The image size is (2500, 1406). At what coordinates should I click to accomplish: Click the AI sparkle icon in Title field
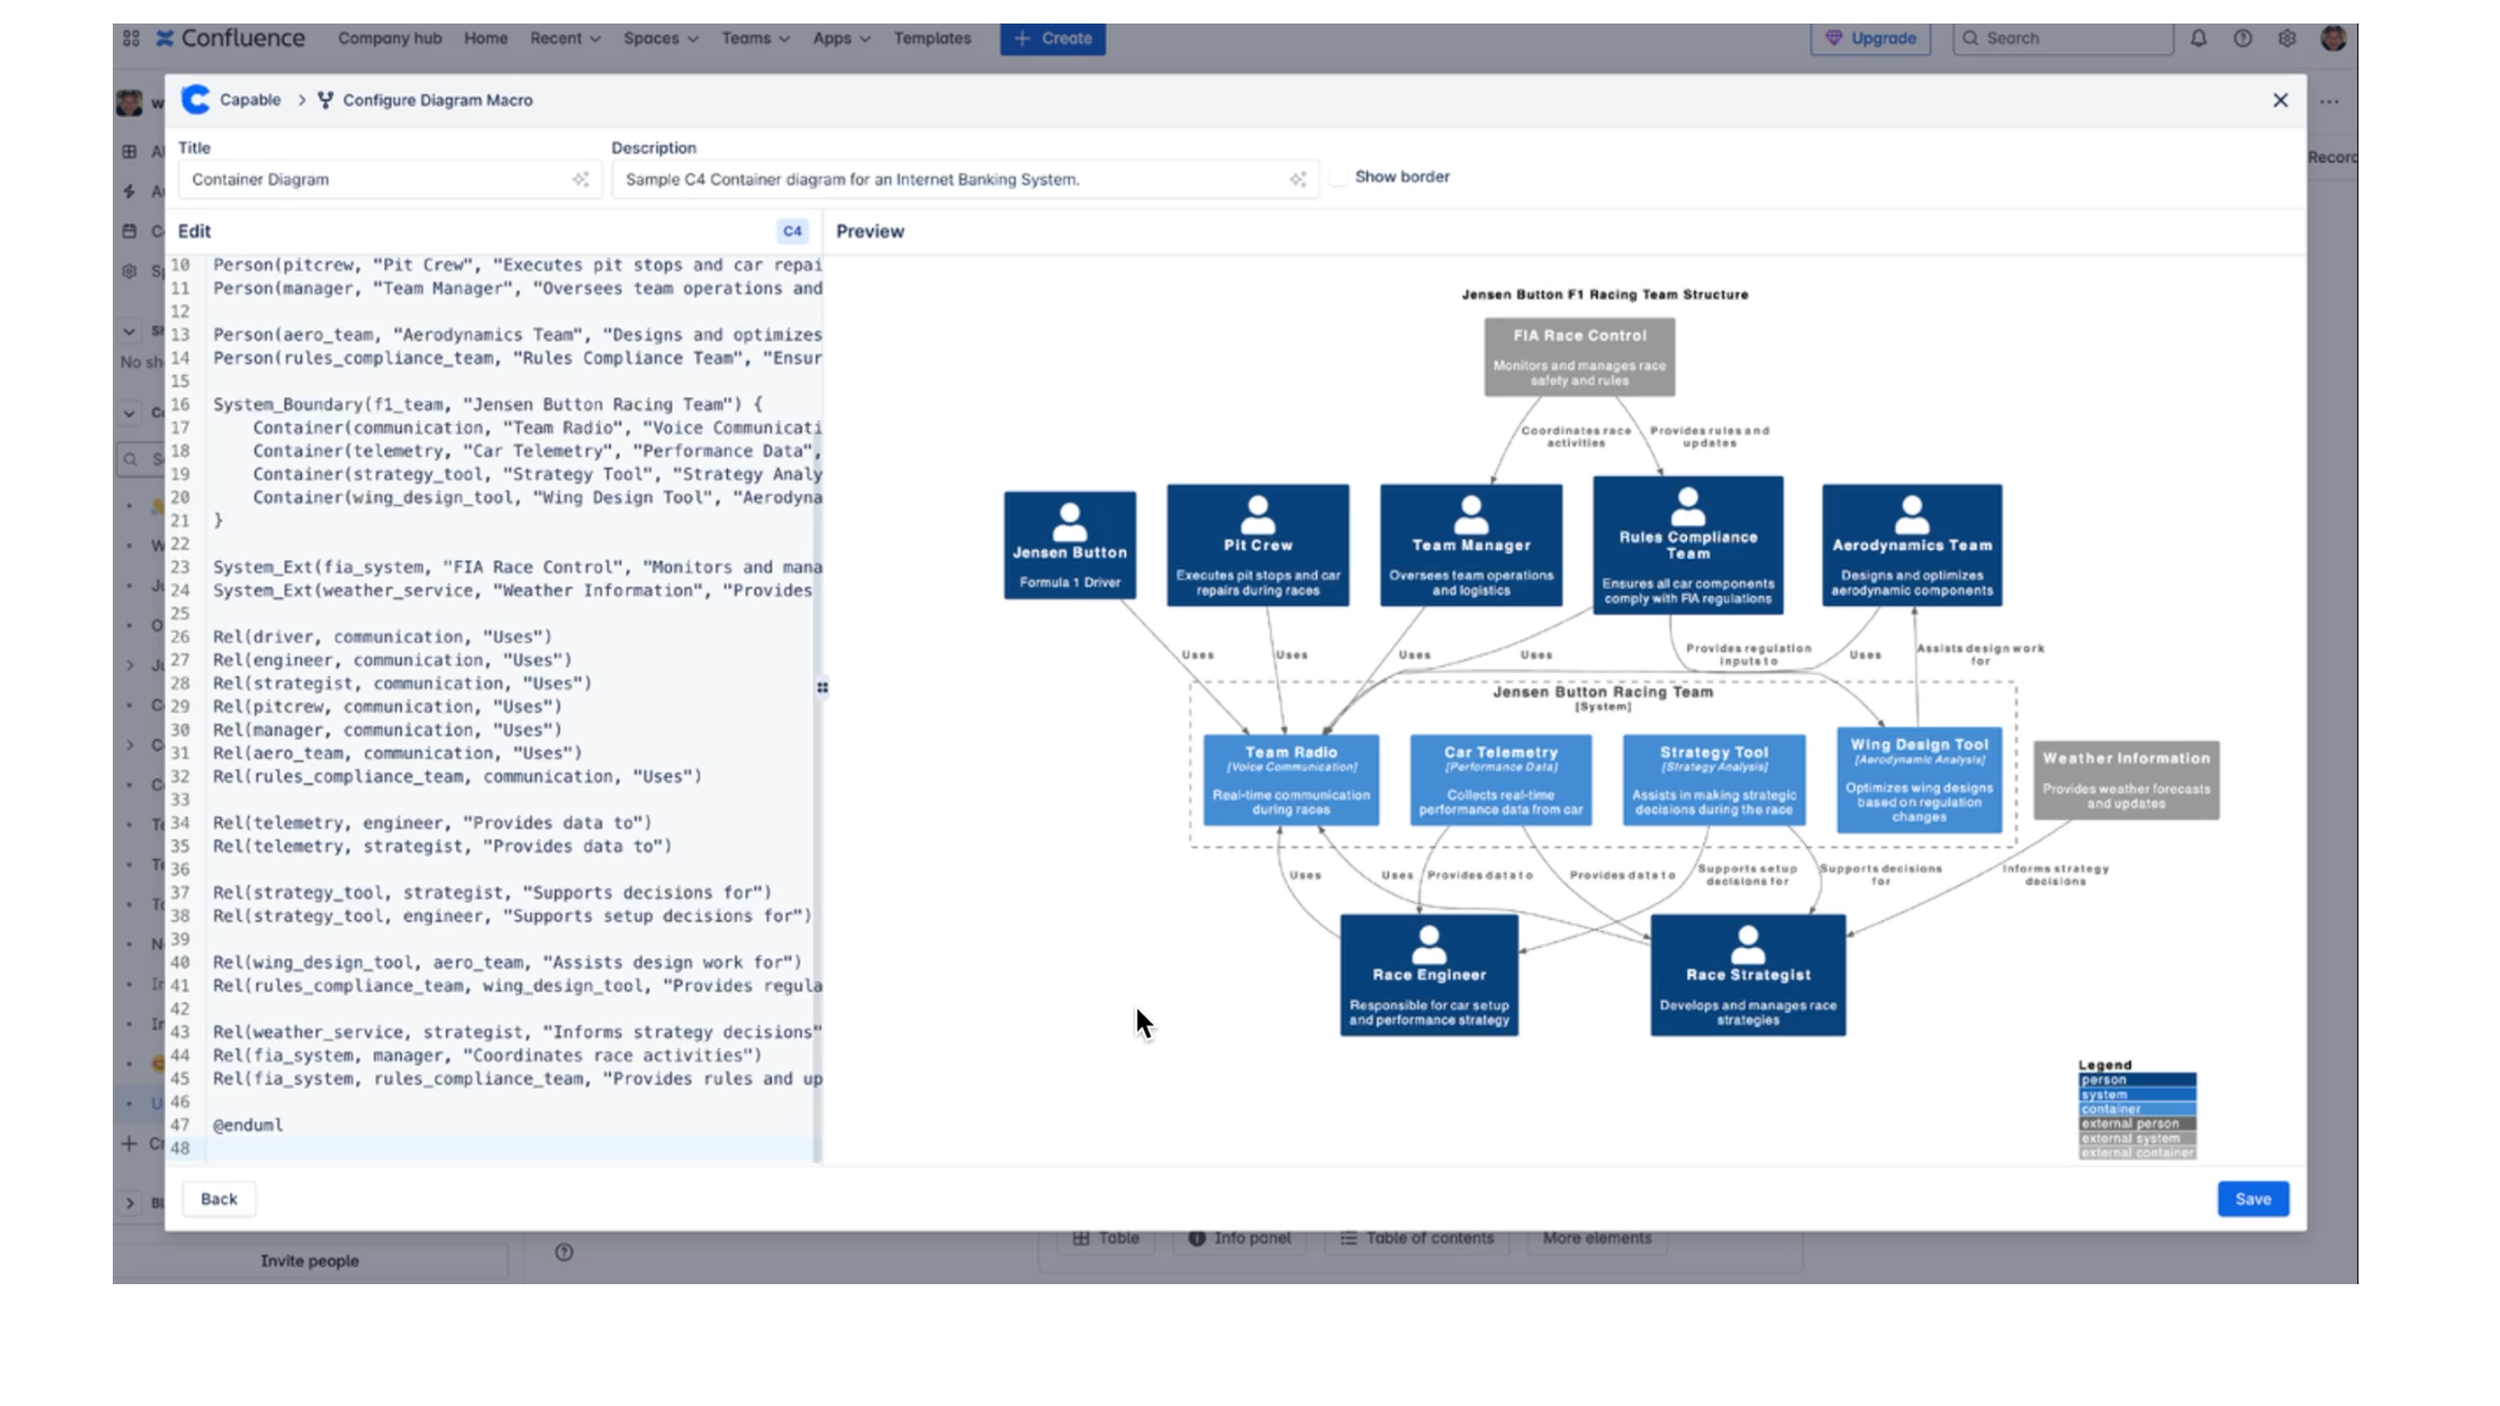(x=580, y=179)
